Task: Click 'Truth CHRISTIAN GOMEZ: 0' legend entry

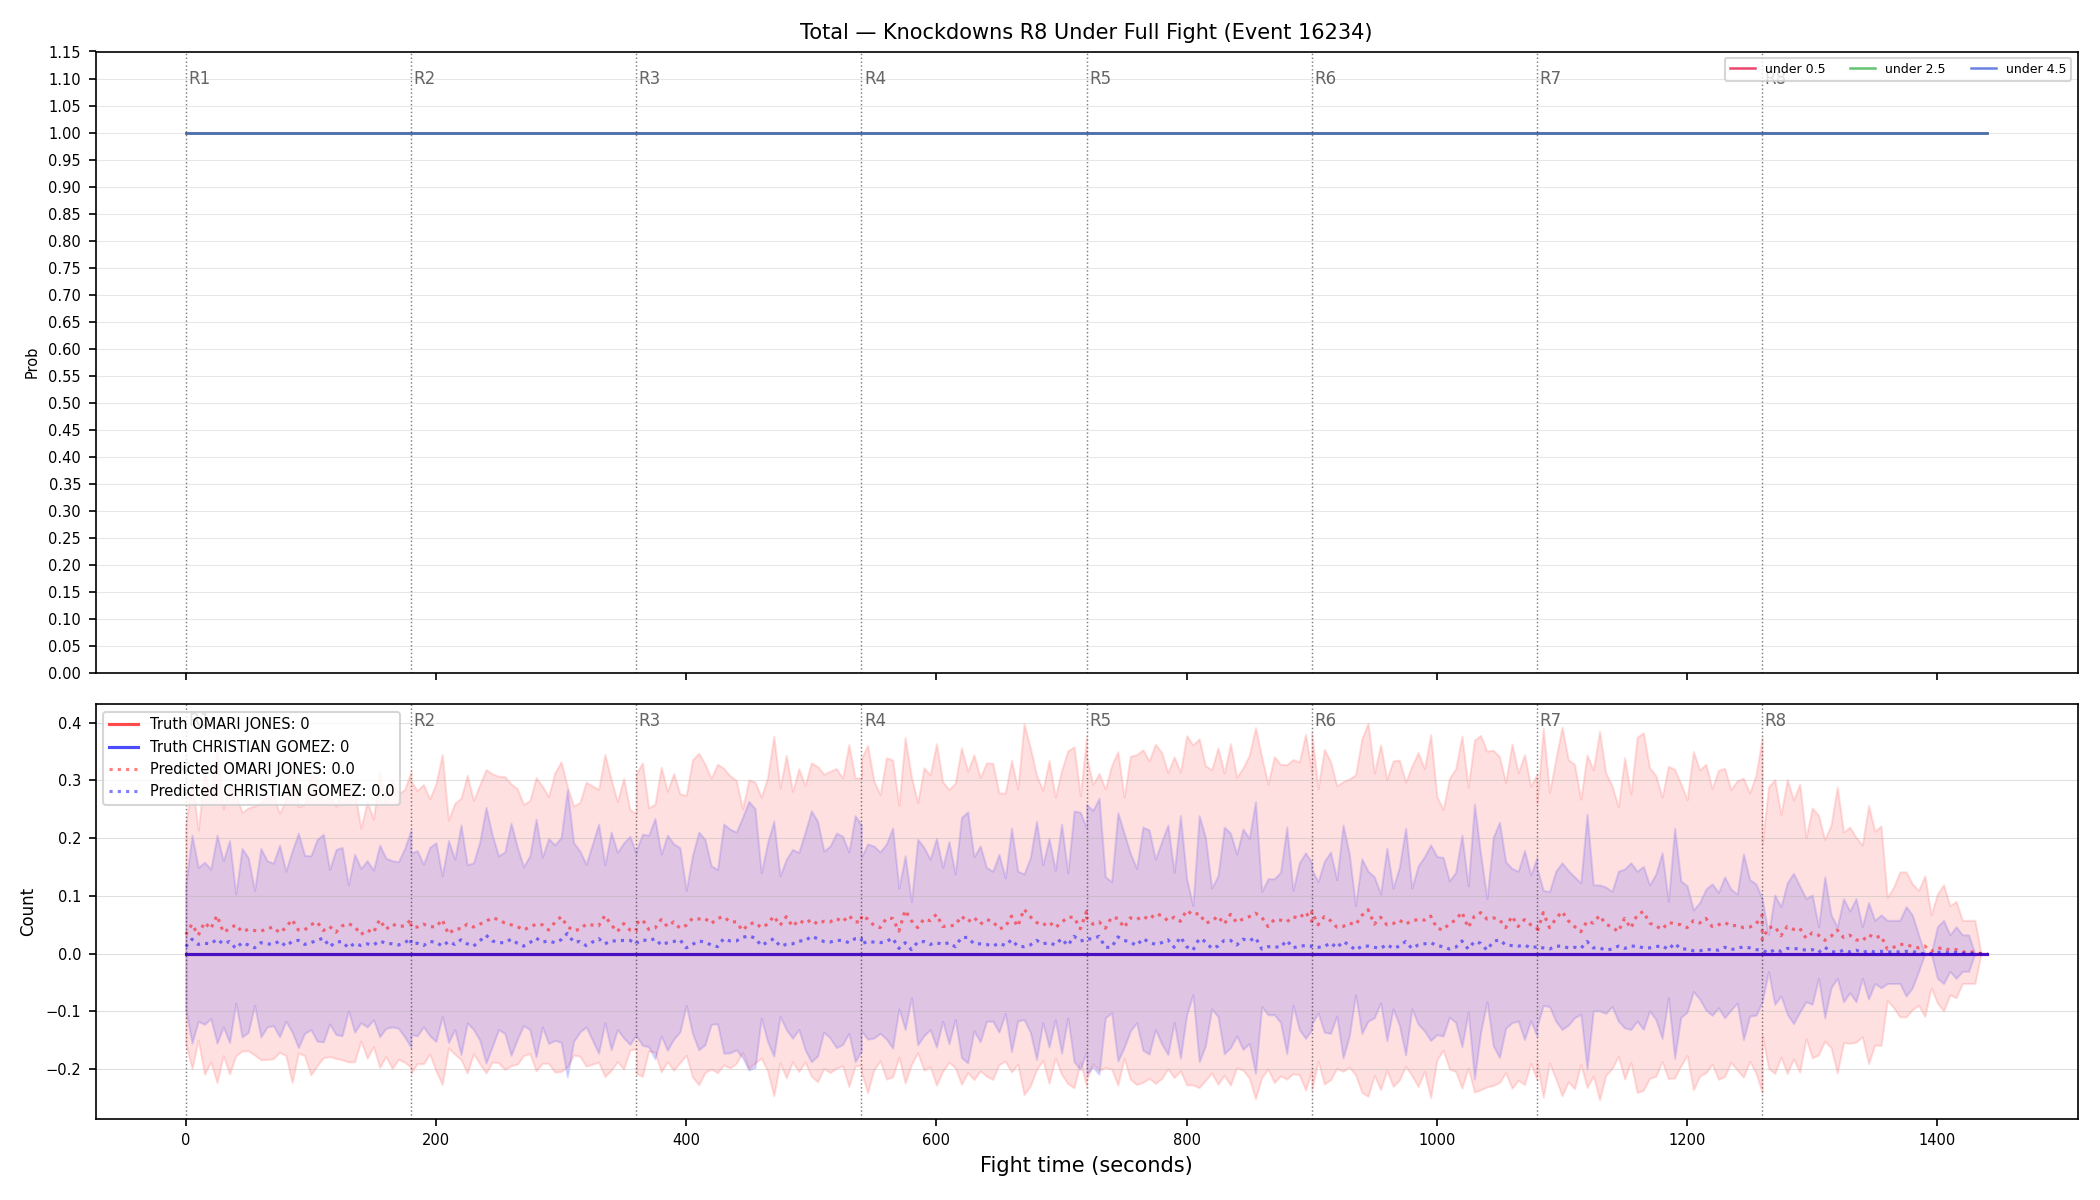Action: point(228,747)
